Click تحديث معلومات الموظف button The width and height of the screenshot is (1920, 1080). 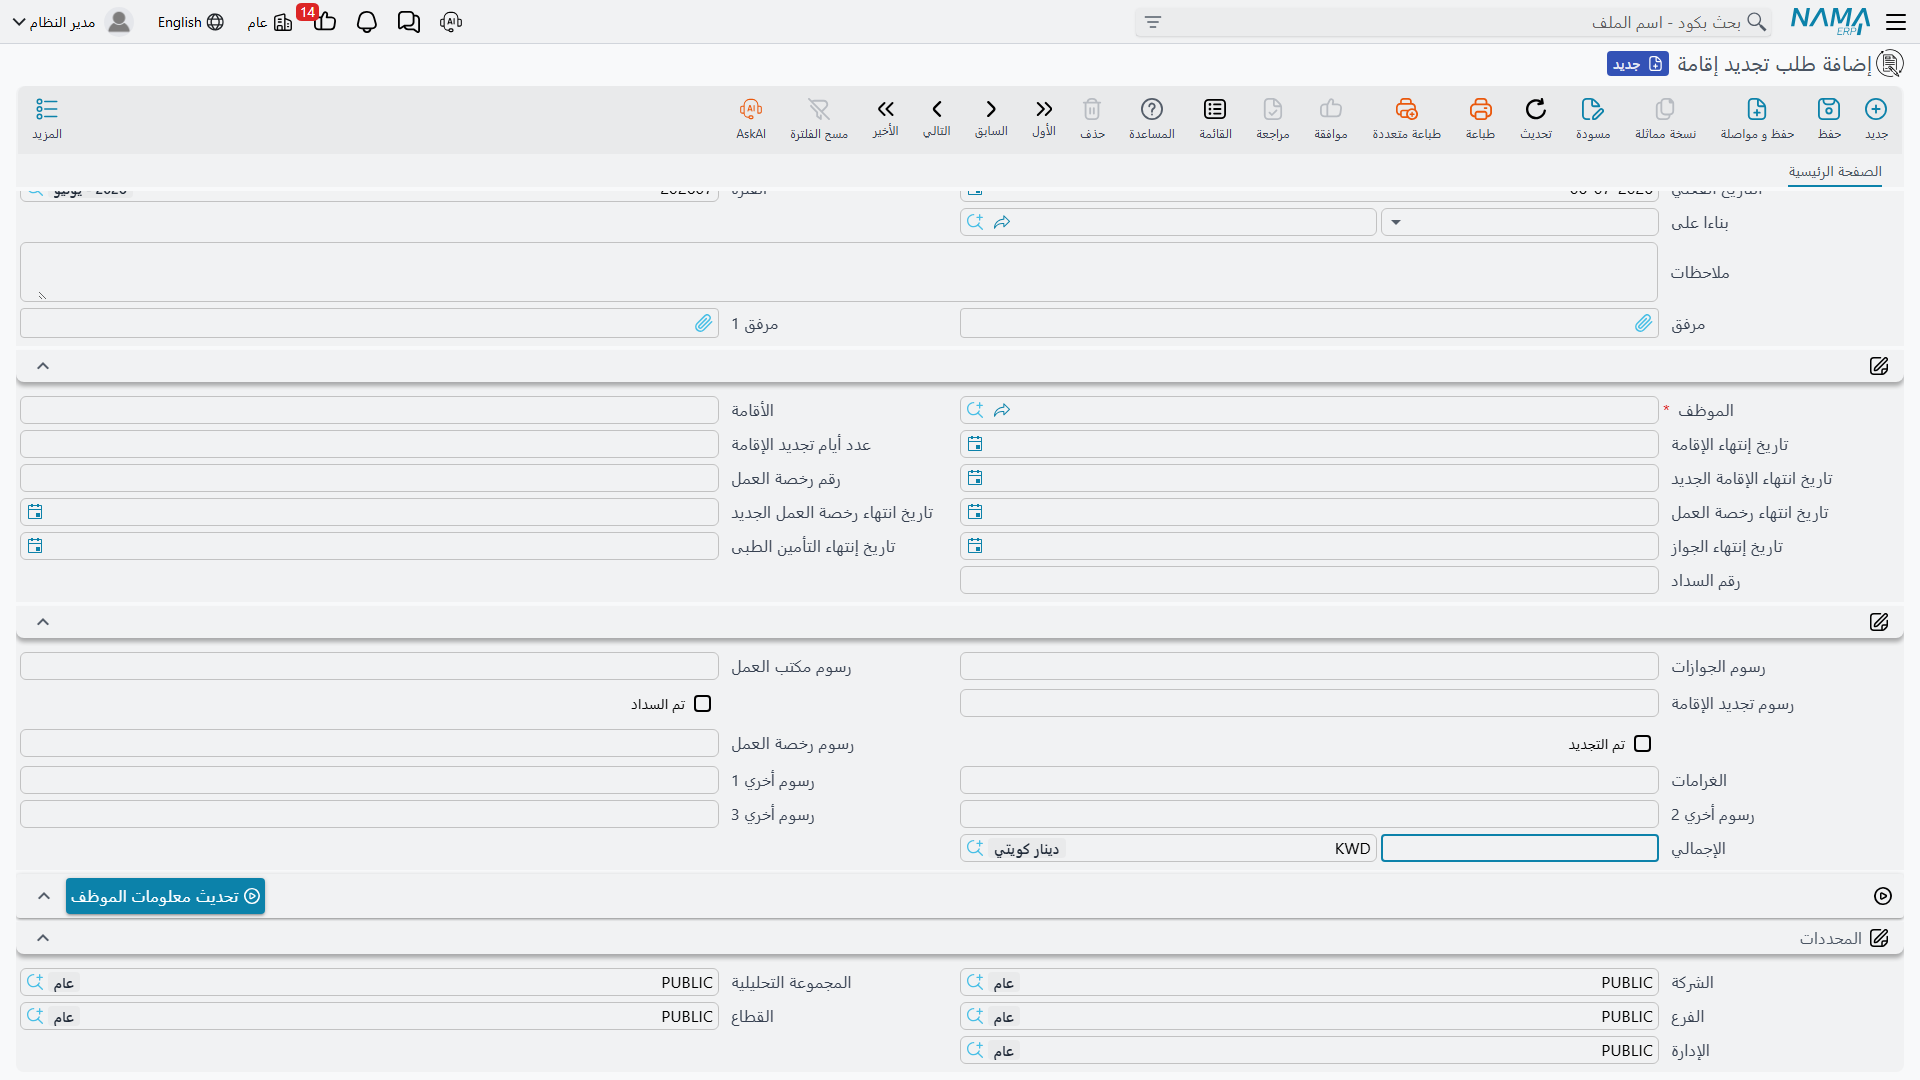[x=166, y=896]
